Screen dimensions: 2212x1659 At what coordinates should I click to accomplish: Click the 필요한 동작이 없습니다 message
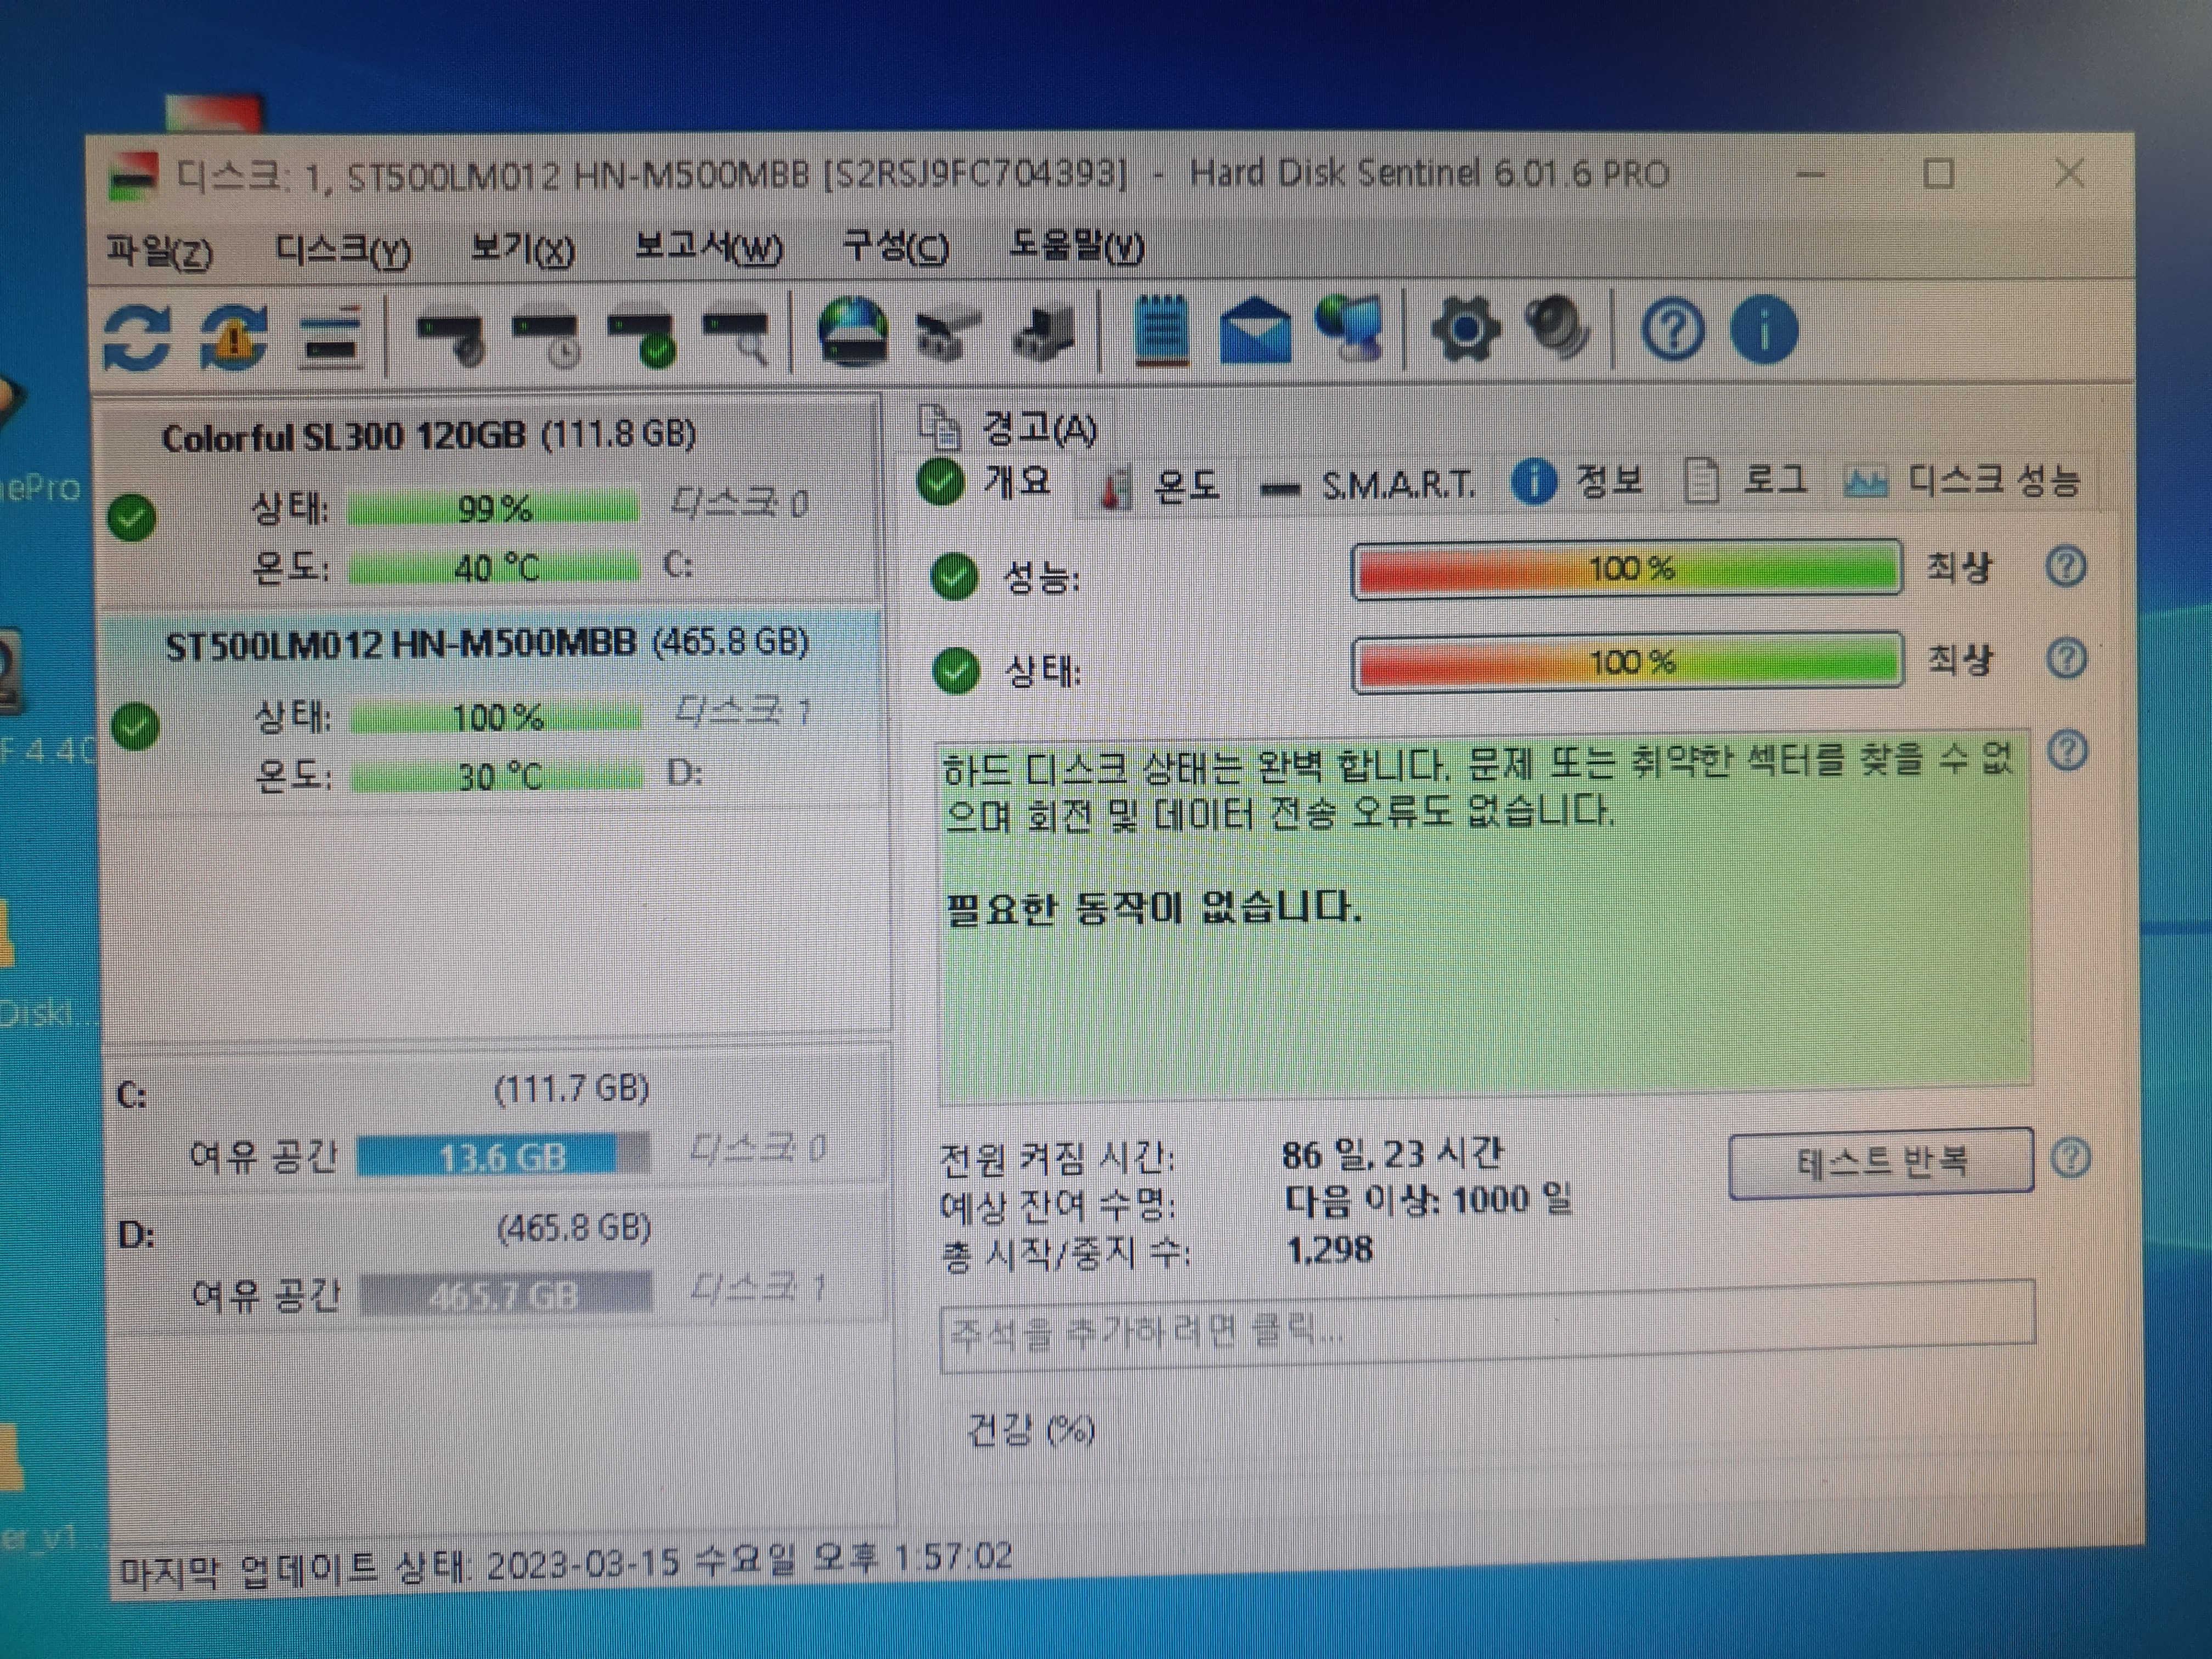(x=1153, y=908)
